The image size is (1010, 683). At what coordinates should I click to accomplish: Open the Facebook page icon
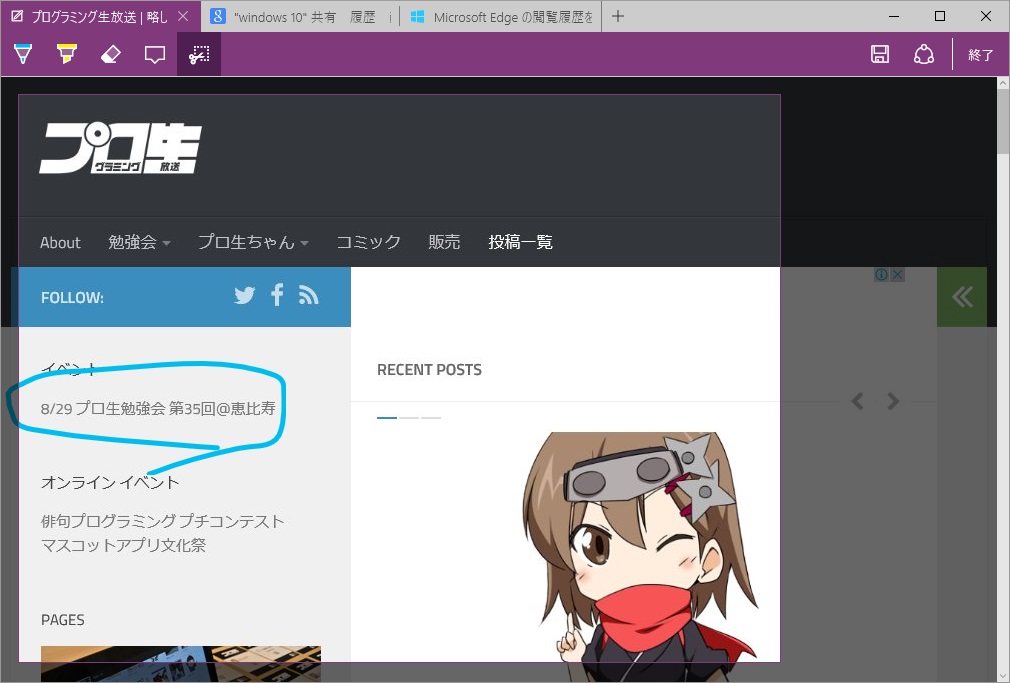[277, 295]
